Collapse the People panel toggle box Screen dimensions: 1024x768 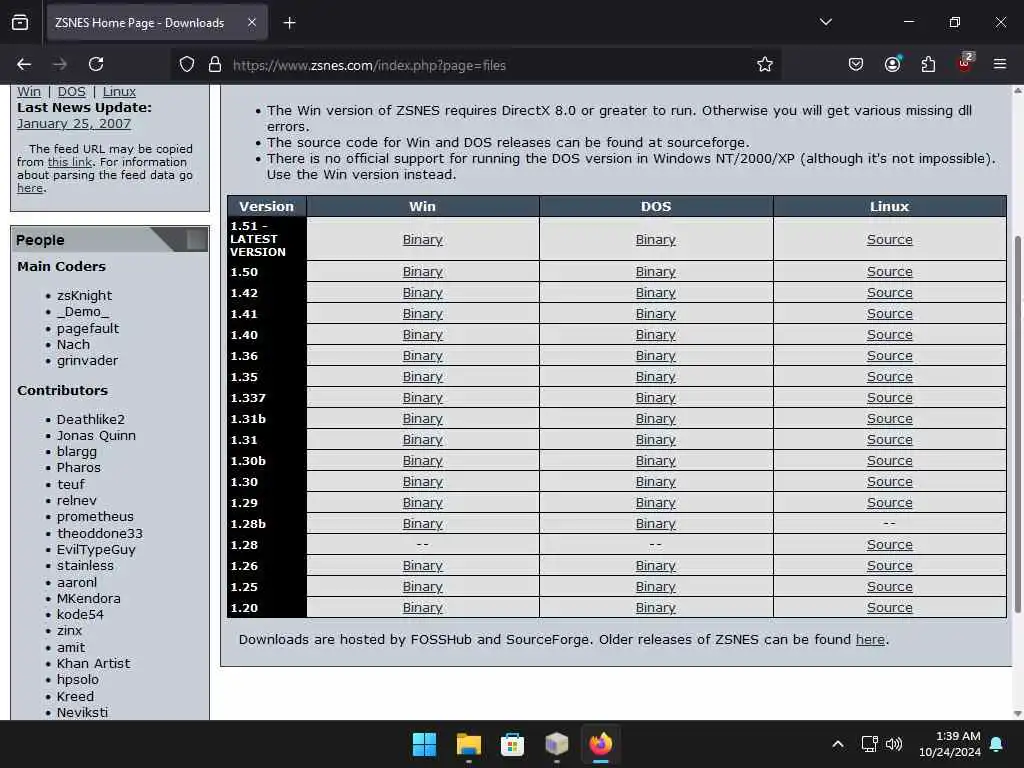(196, 240)
